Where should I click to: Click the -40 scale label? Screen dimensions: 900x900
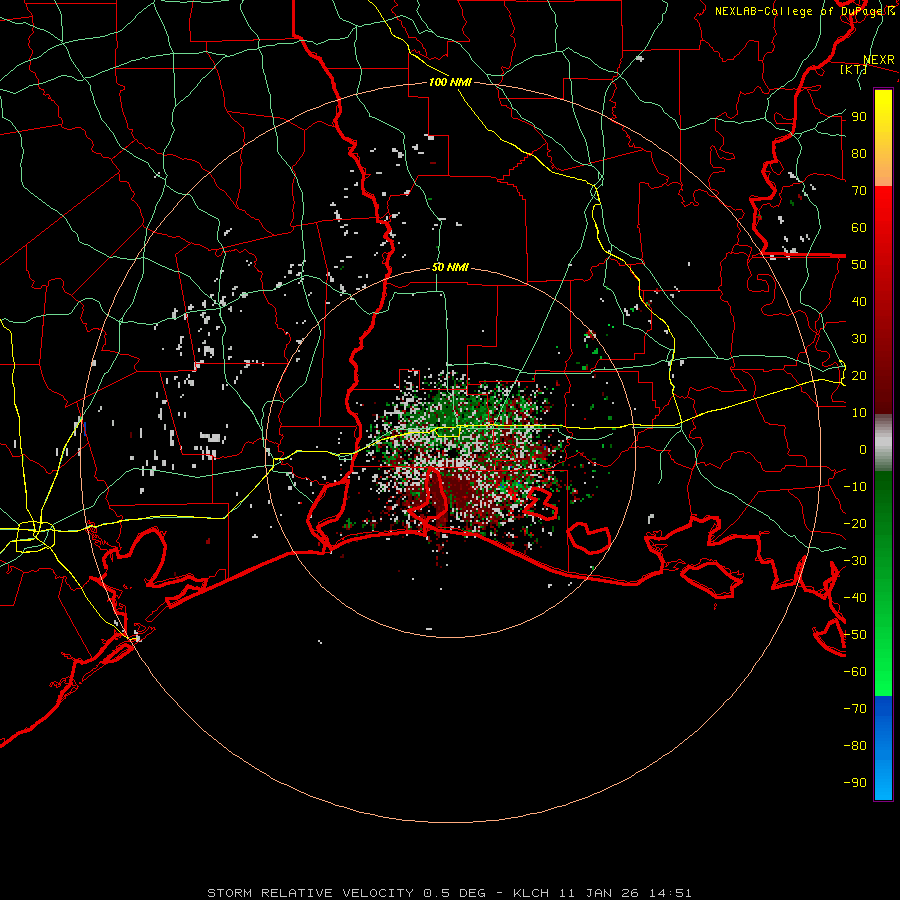coord(855,598)
